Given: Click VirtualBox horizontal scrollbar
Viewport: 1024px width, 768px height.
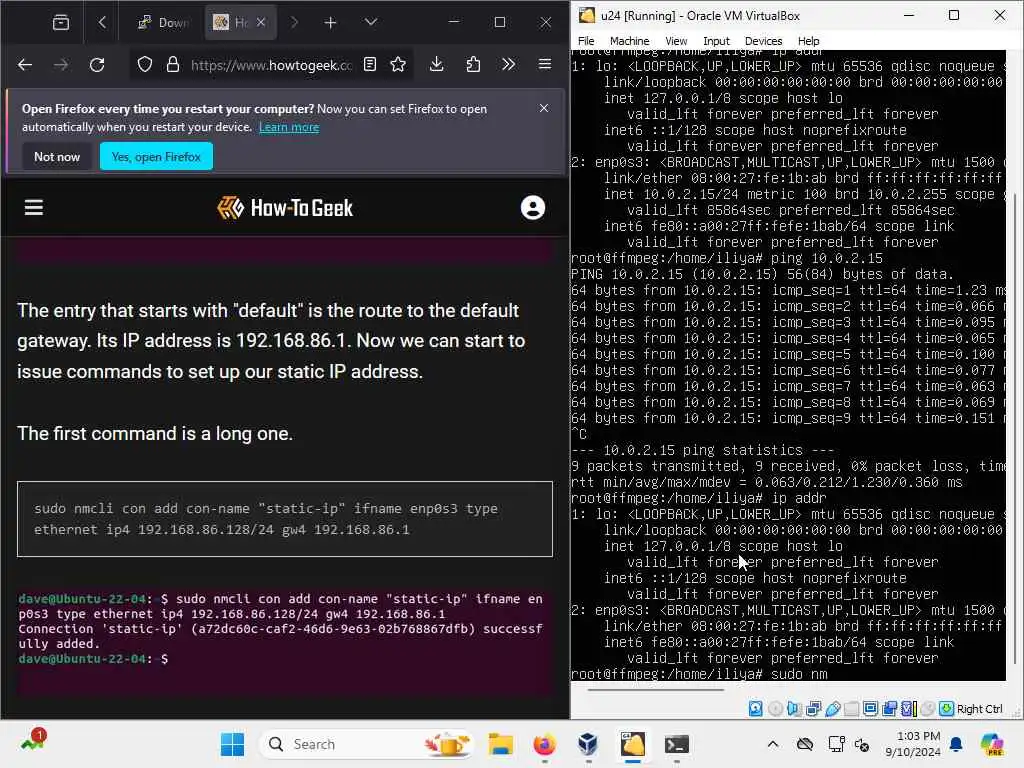Looking at the screenshot, I should 656,689.
